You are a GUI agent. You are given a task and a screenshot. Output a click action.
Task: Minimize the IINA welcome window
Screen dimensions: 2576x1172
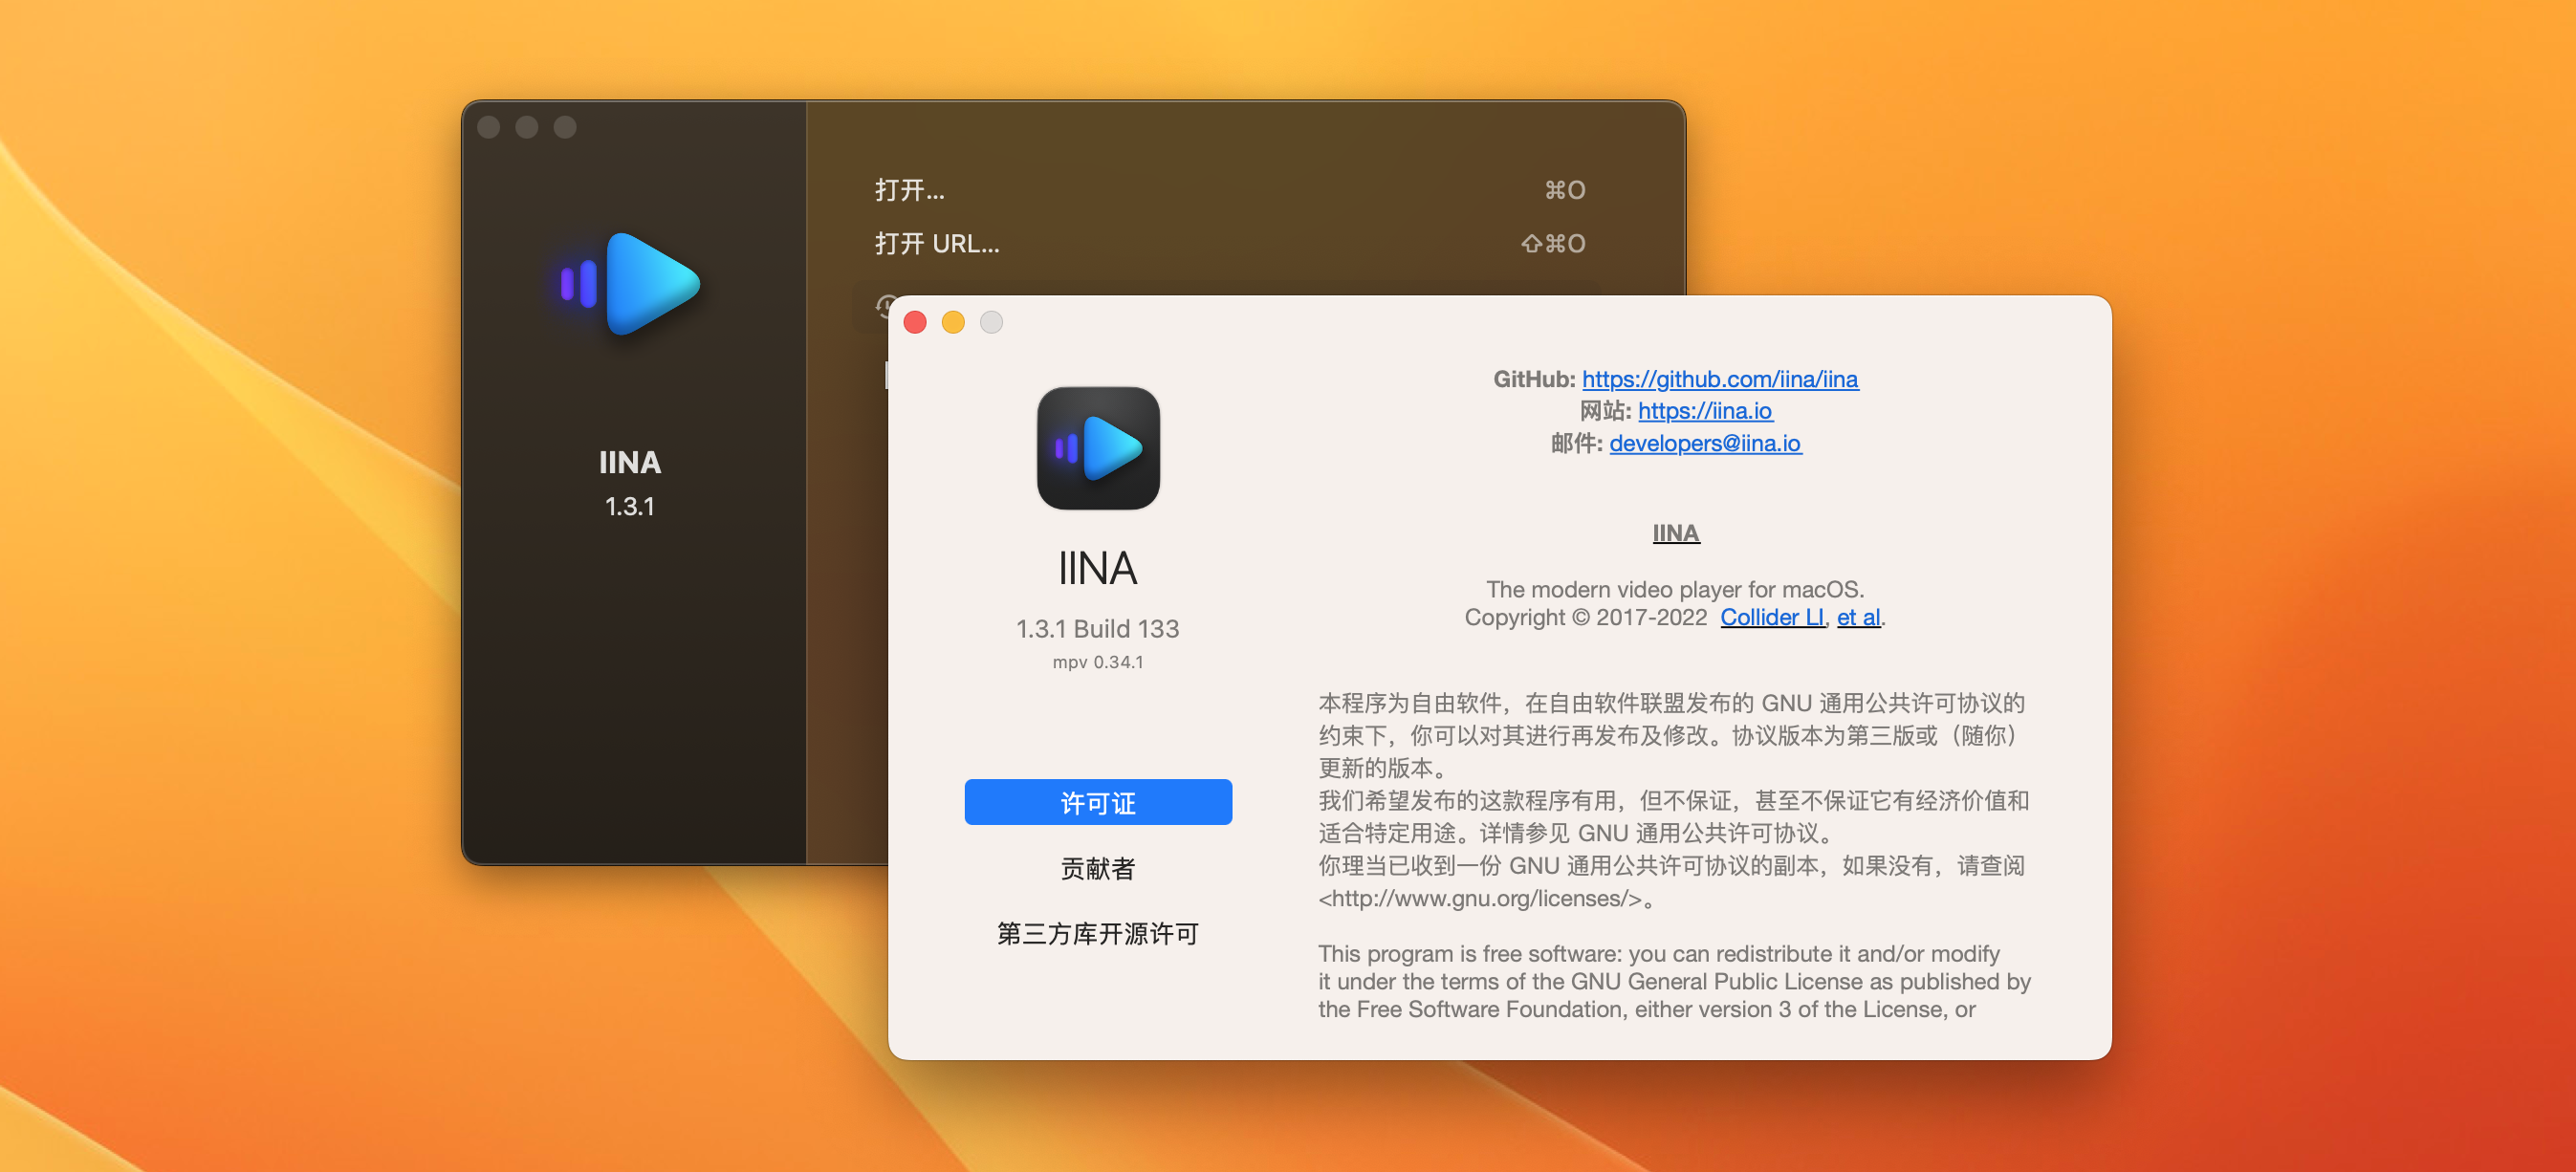pos(527,127)
